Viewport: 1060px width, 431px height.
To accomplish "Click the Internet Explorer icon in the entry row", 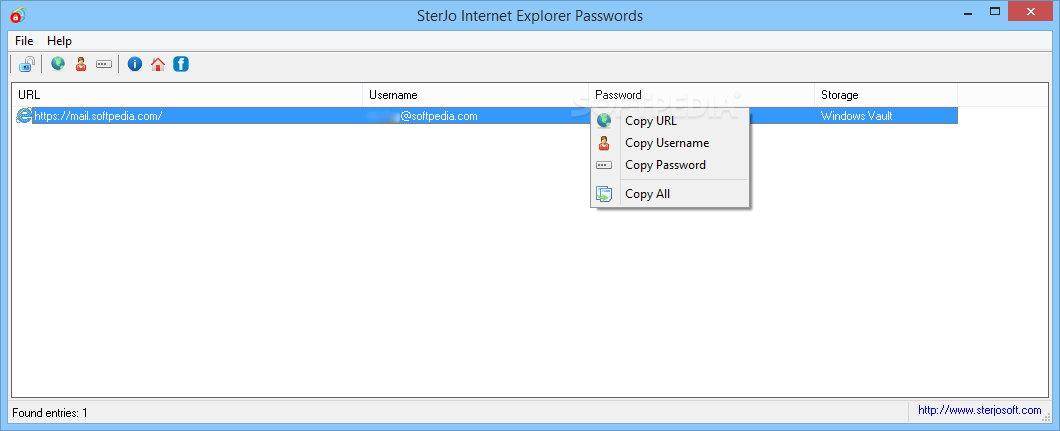I will (24, 116).
